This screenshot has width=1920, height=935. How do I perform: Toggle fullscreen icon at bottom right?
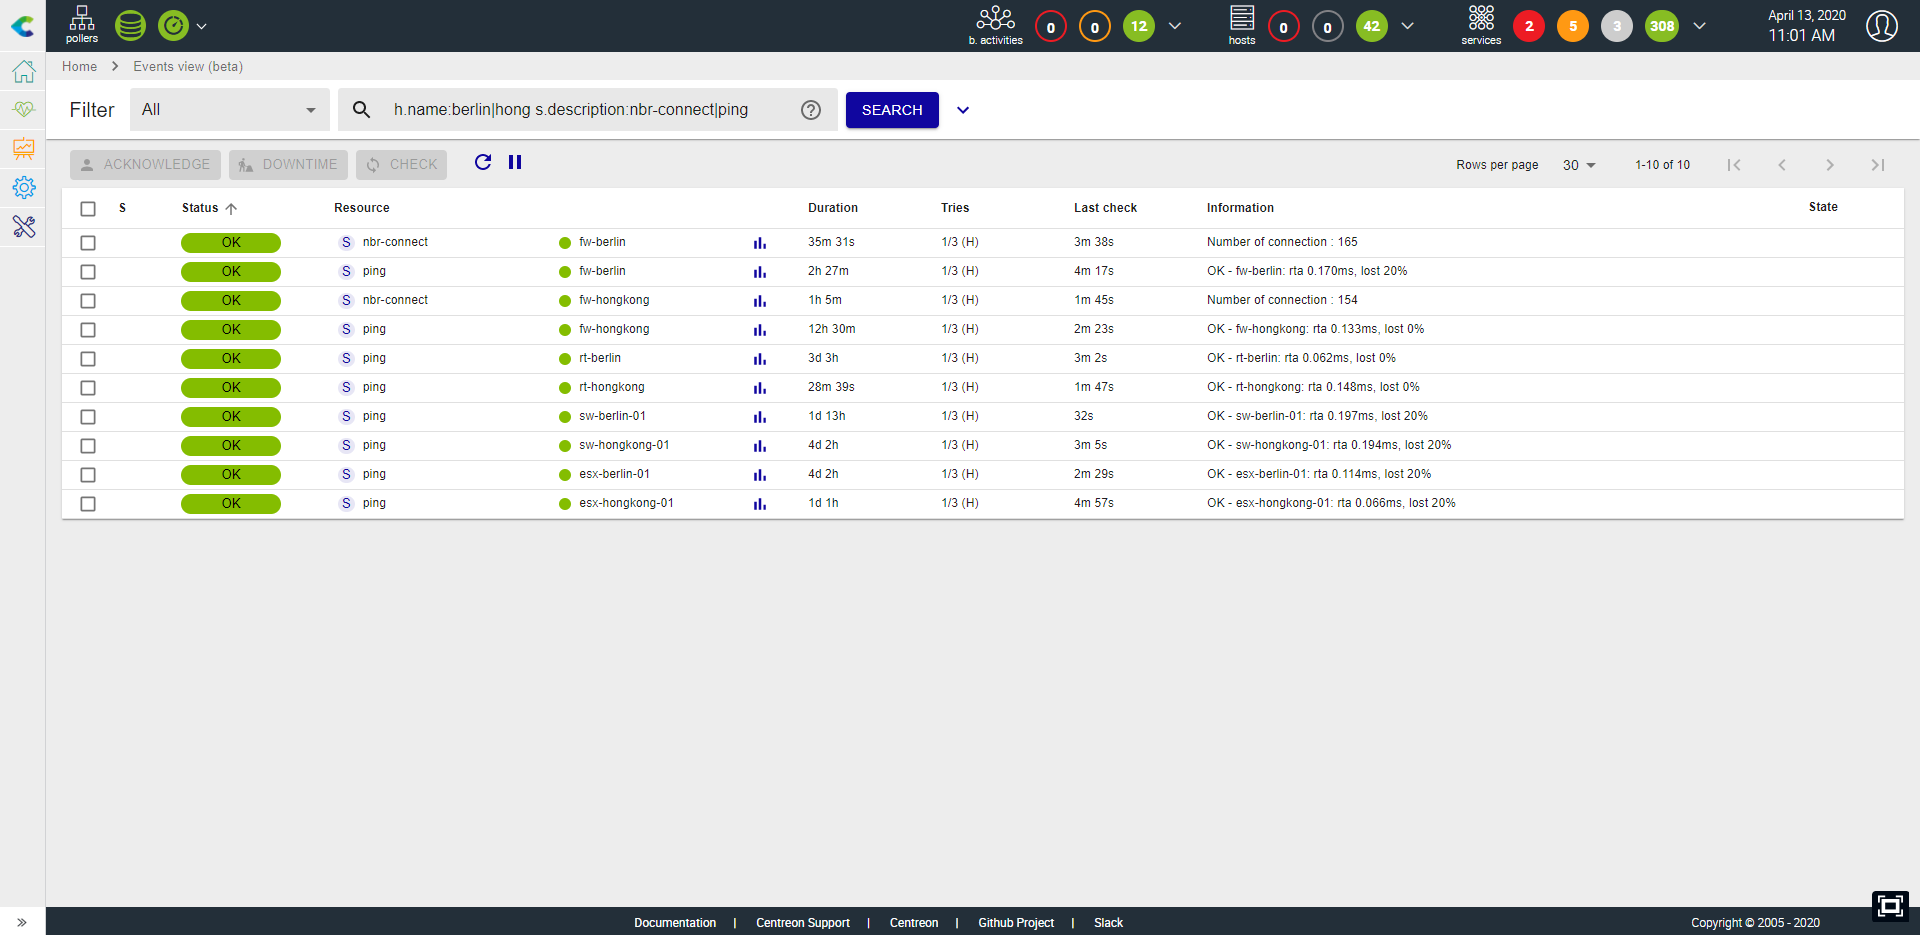click(x=1890, y=906)
